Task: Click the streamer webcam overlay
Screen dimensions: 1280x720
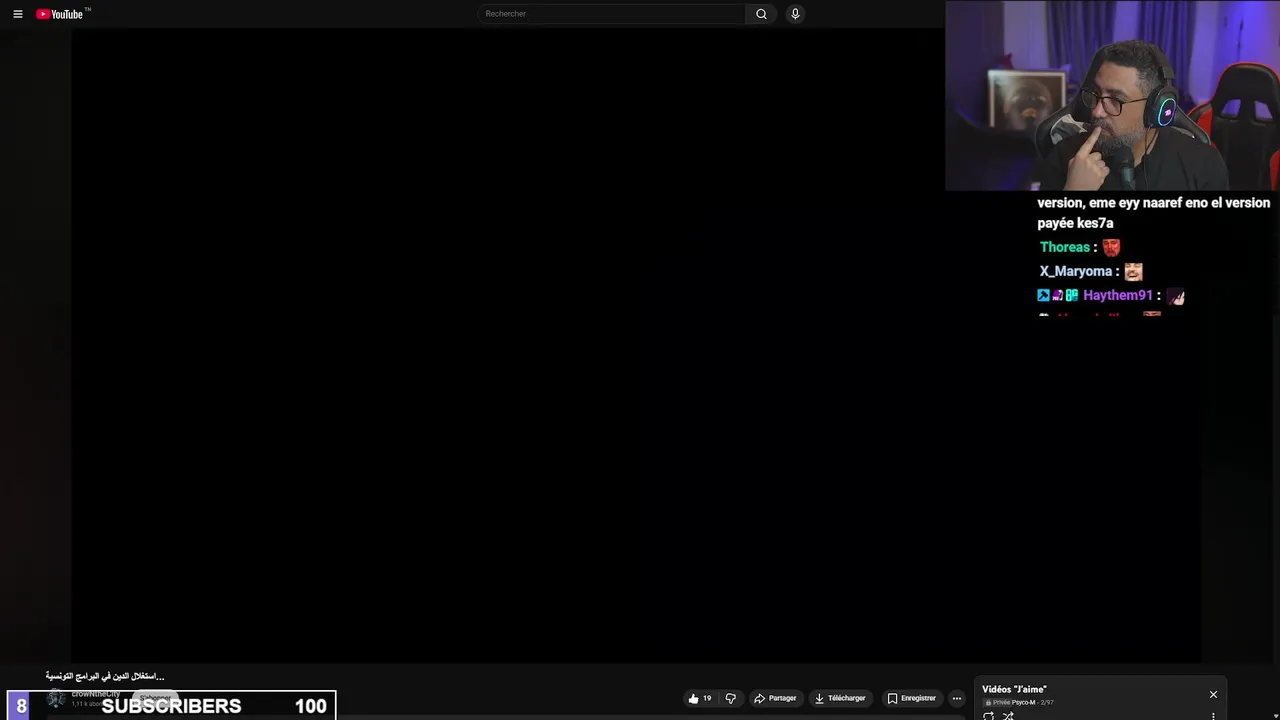Action: pos(1112,95)
